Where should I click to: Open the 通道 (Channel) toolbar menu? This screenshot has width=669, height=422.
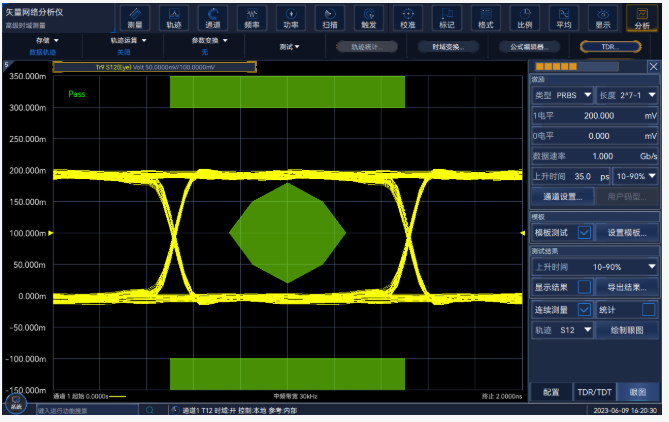click(213, 18)
